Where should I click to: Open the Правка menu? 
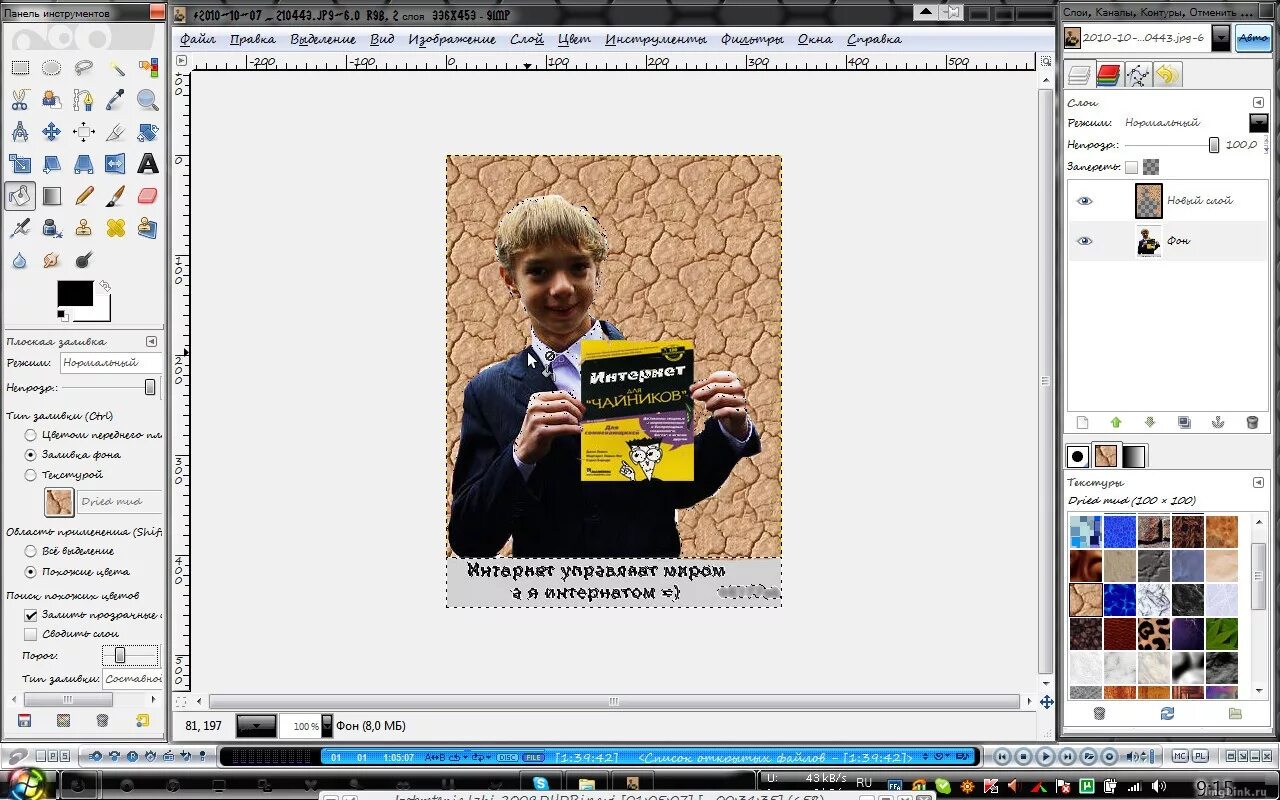(253, 39)
